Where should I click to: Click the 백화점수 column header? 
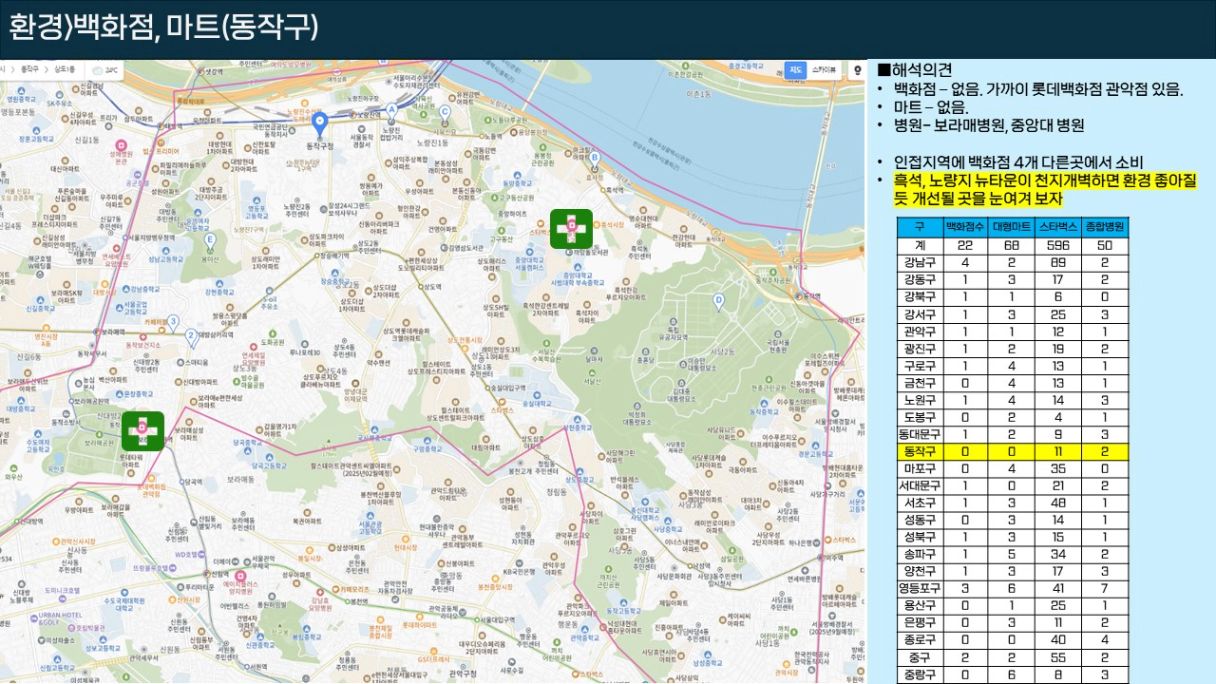[964, 228]
